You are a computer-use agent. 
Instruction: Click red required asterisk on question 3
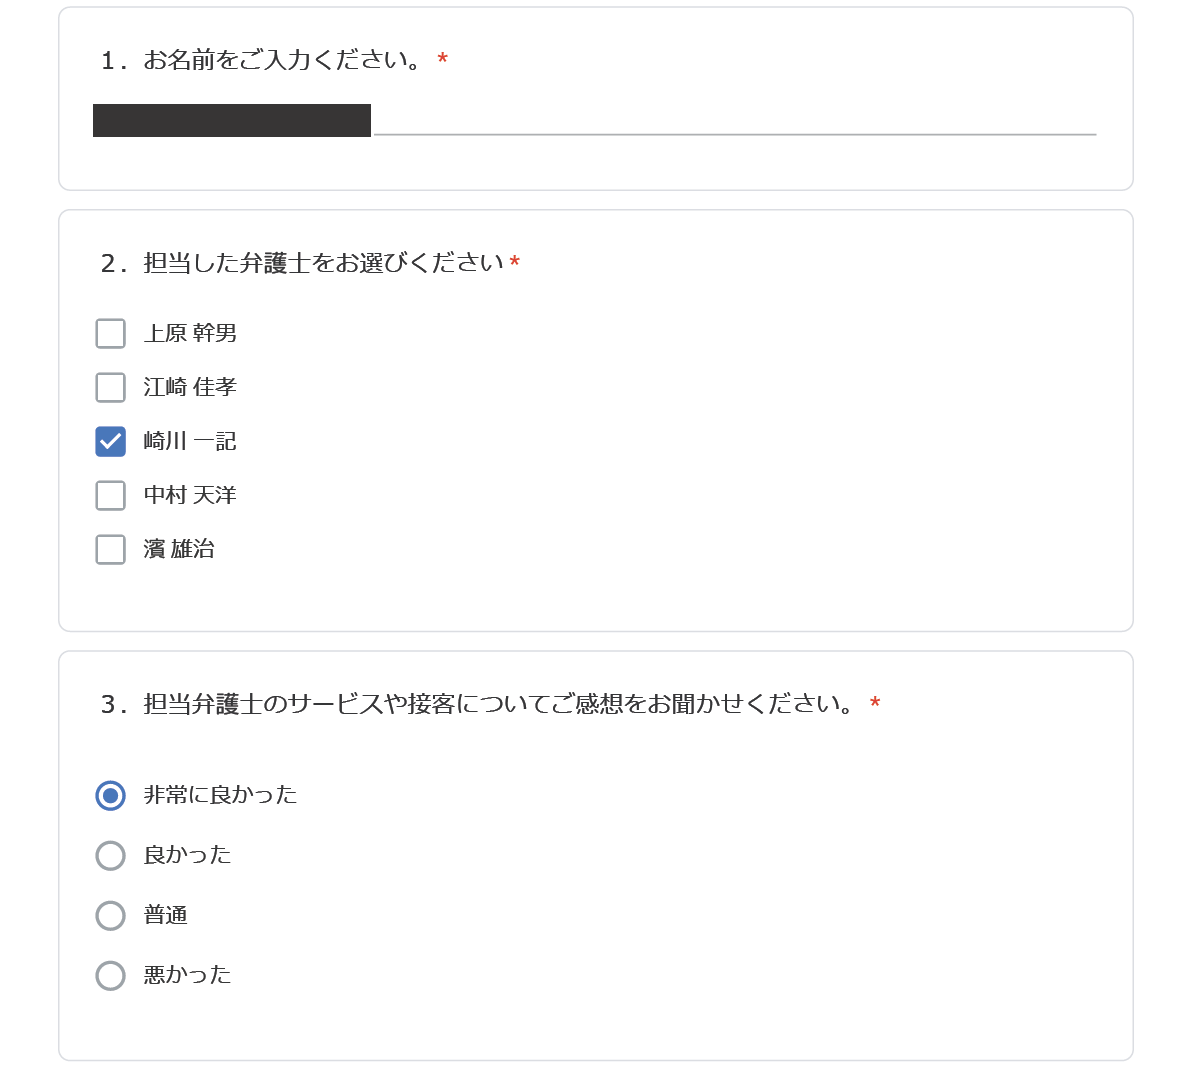pos(875,703)
